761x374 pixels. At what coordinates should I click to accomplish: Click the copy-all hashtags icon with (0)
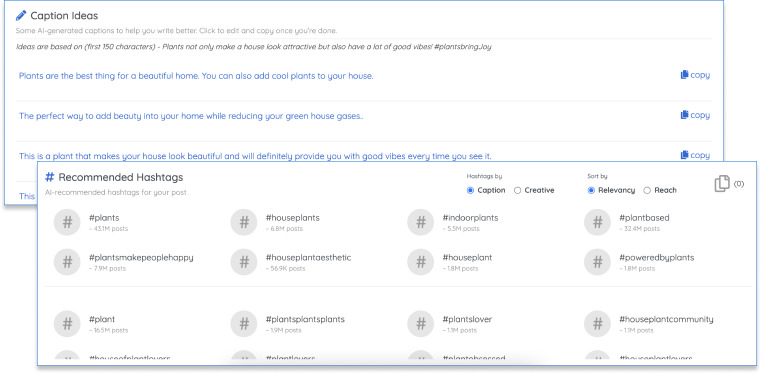click(x=722, y=184)
